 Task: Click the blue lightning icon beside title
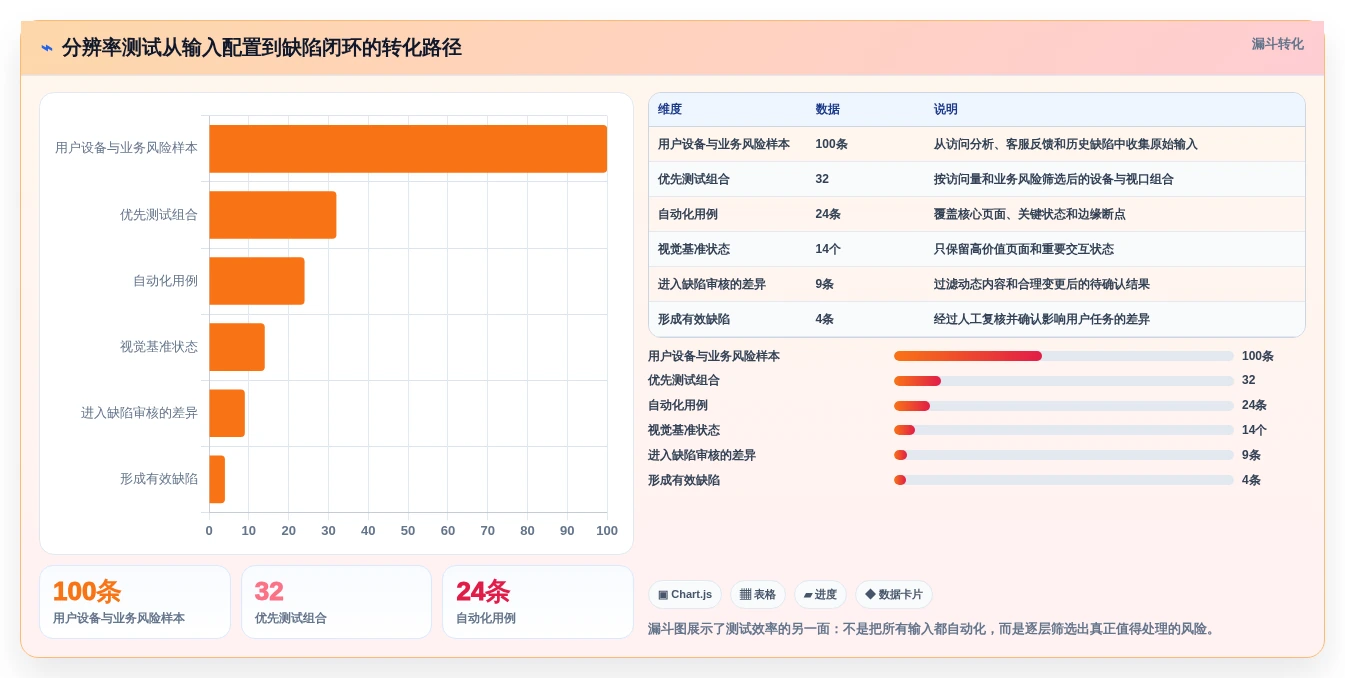click(x=47, y=48)
